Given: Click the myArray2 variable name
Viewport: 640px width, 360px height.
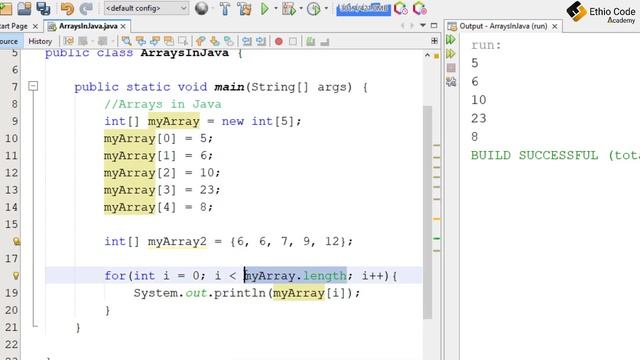Looking at the screenshot, I should coord(177,241).
